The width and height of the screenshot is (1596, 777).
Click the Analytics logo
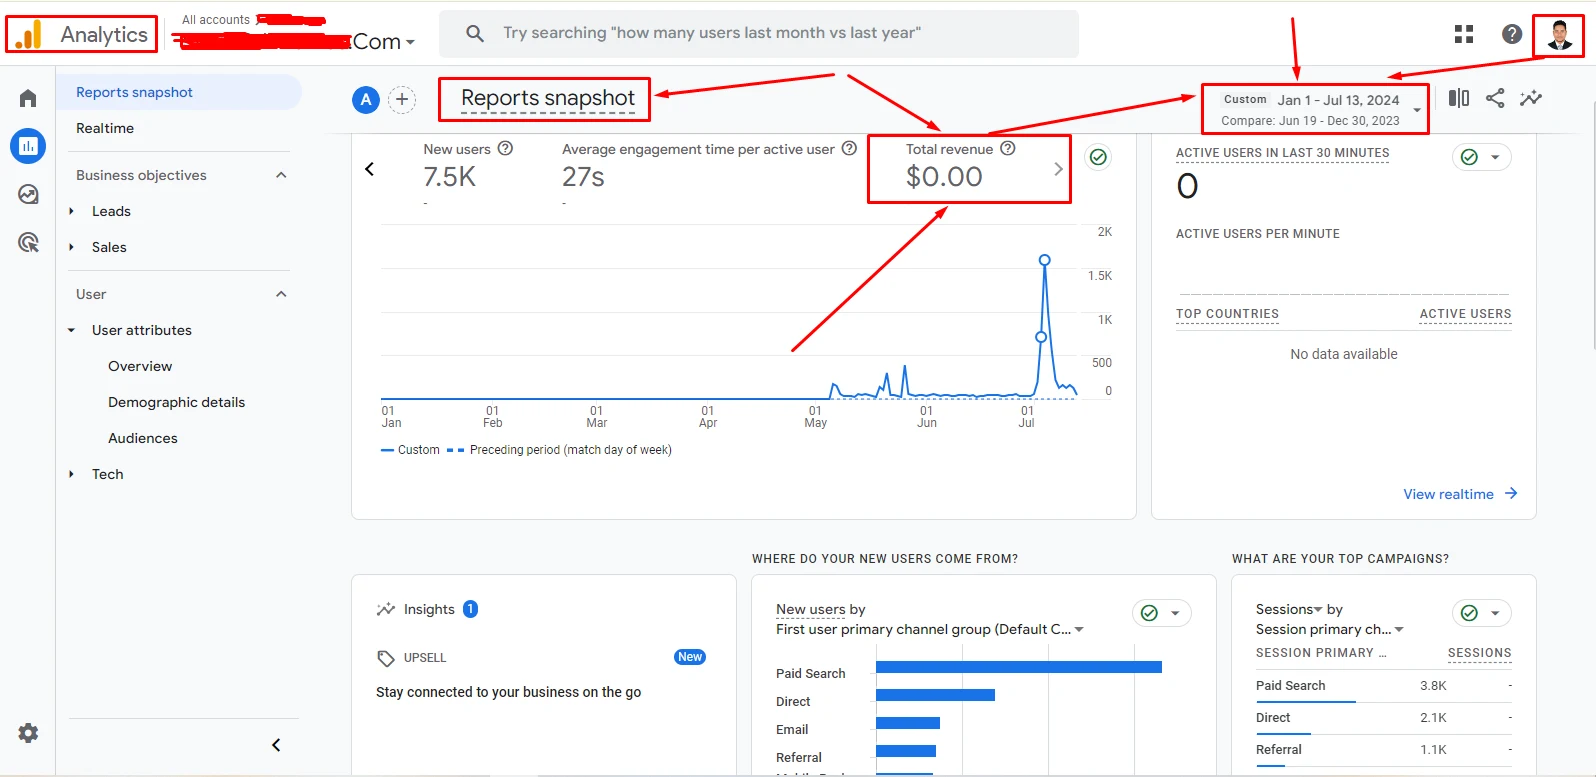click(82, 35)
